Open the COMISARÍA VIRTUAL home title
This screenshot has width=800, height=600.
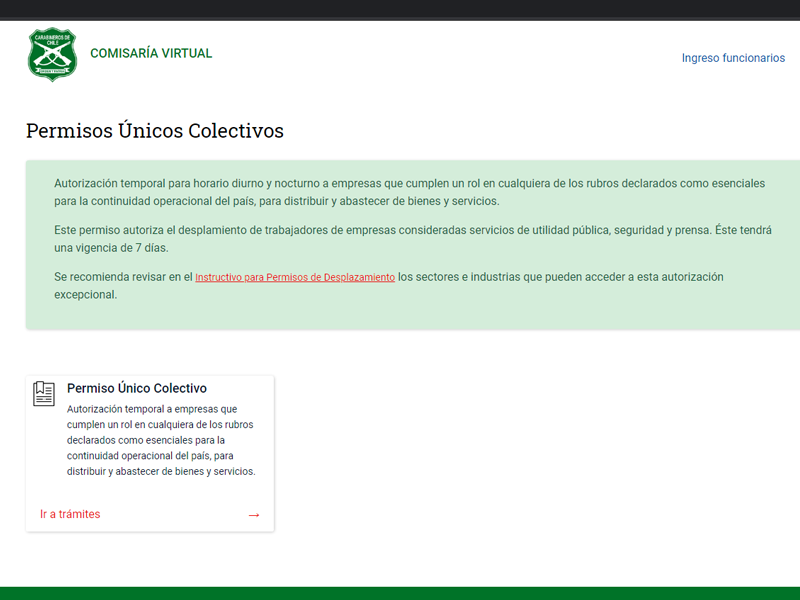(x=151, y=53)
